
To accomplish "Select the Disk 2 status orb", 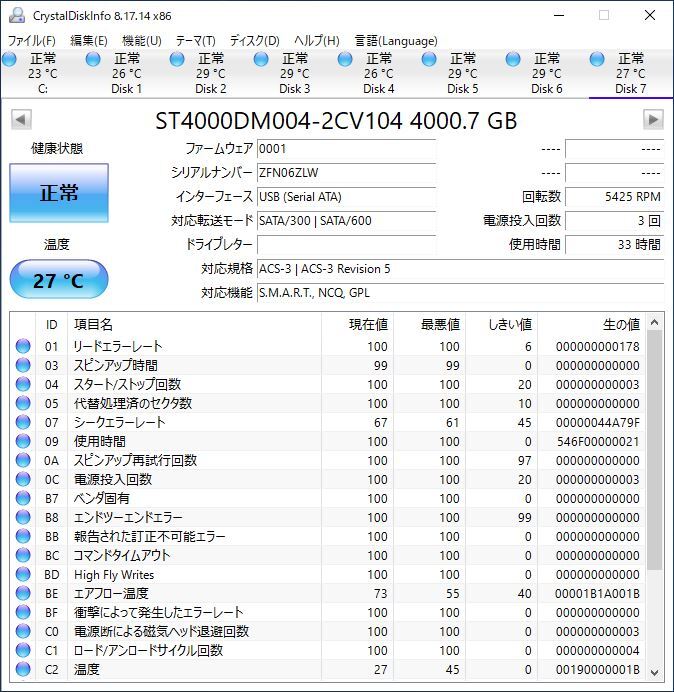I will (177, 59).
